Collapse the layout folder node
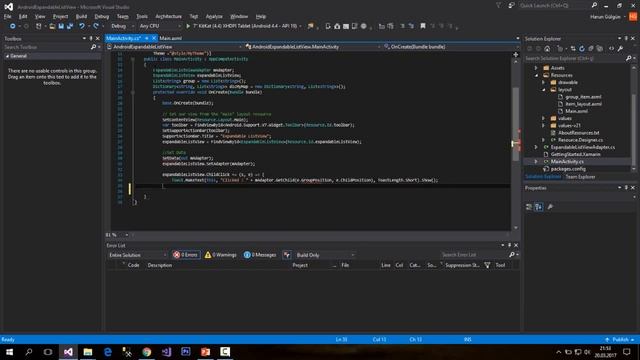The image size is (640, 360). [x=543, y=90]
